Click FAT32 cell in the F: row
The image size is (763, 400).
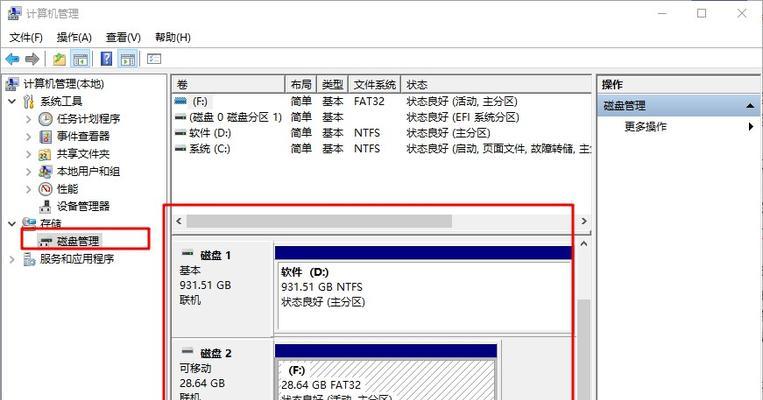[x=369, y=101]
